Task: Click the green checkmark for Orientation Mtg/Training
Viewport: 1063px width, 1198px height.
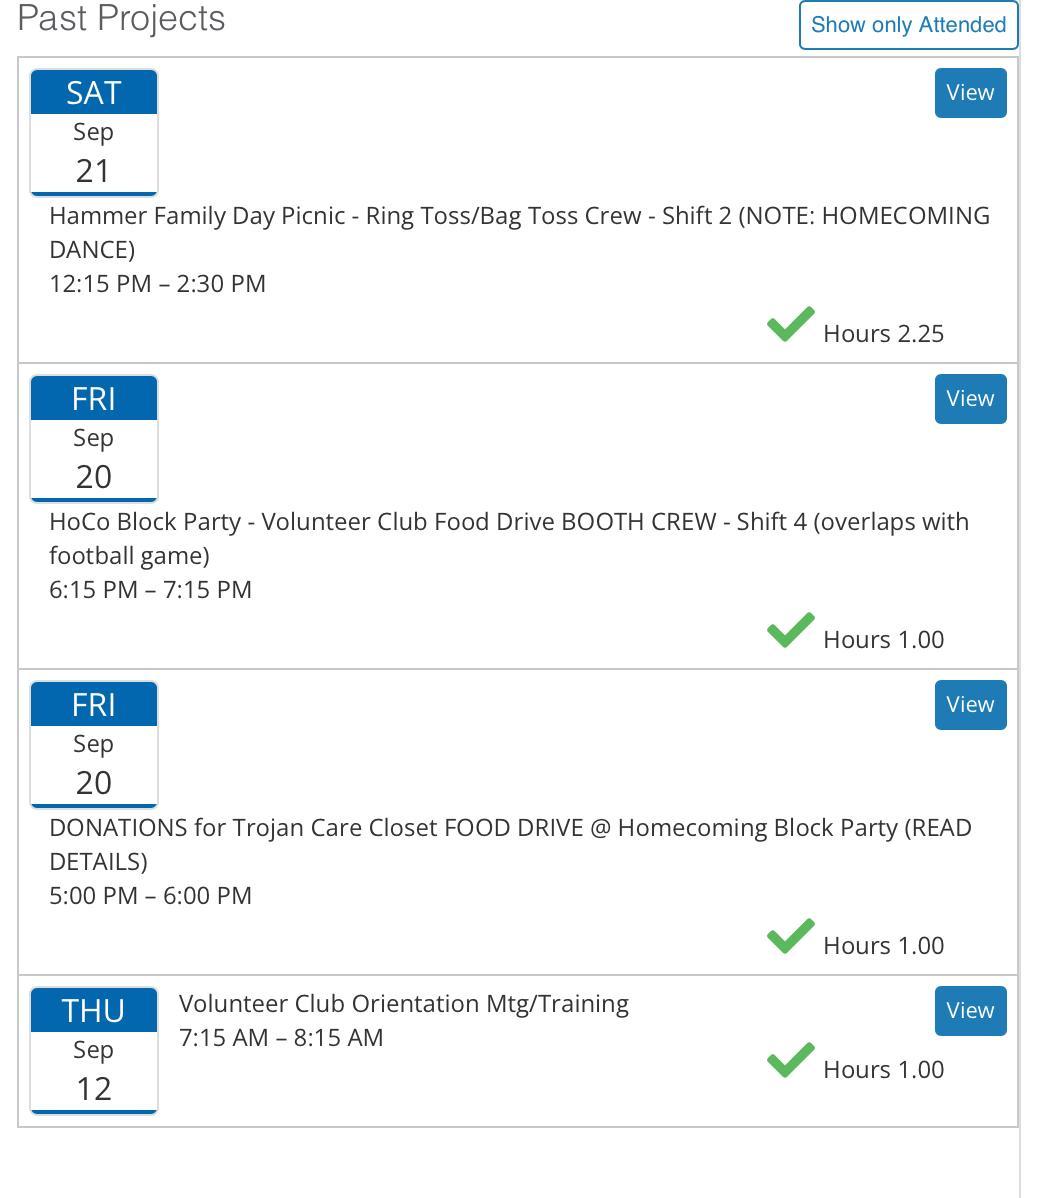Action: pos(790,1061)
